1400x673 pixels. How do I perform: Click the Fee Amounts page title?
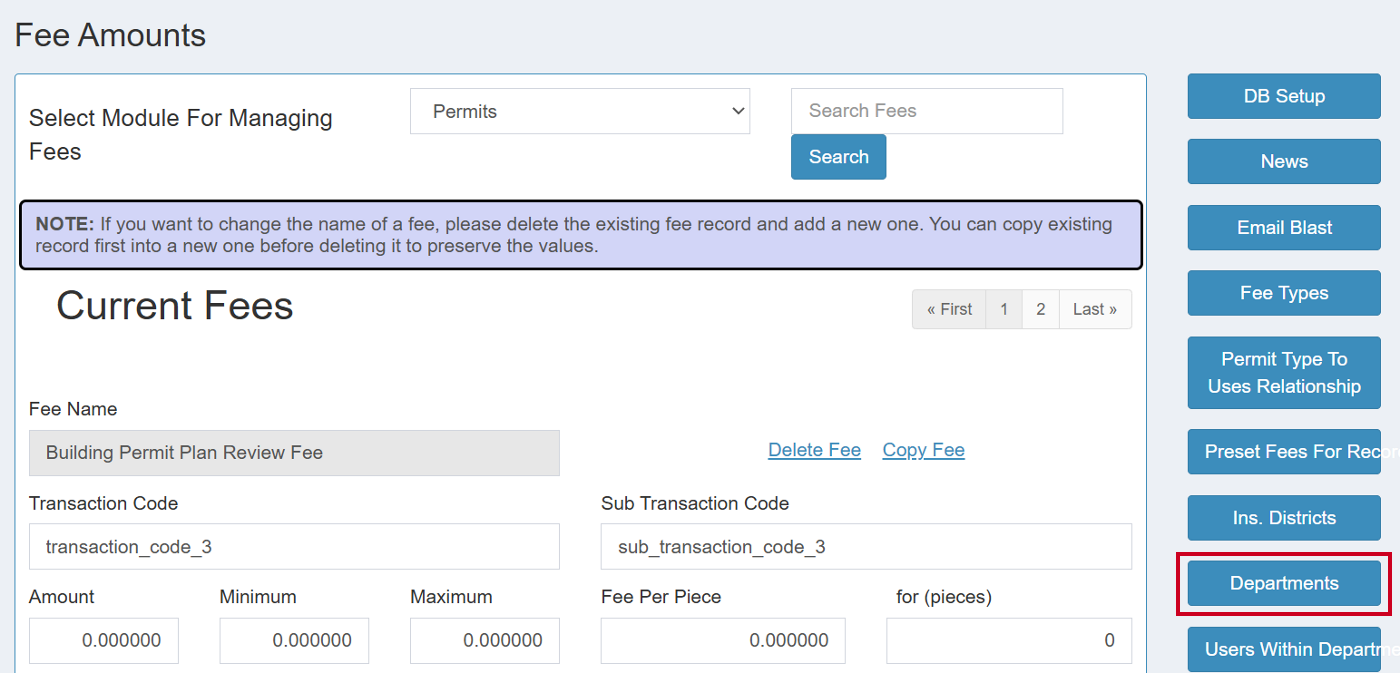(x=110, y=35)
